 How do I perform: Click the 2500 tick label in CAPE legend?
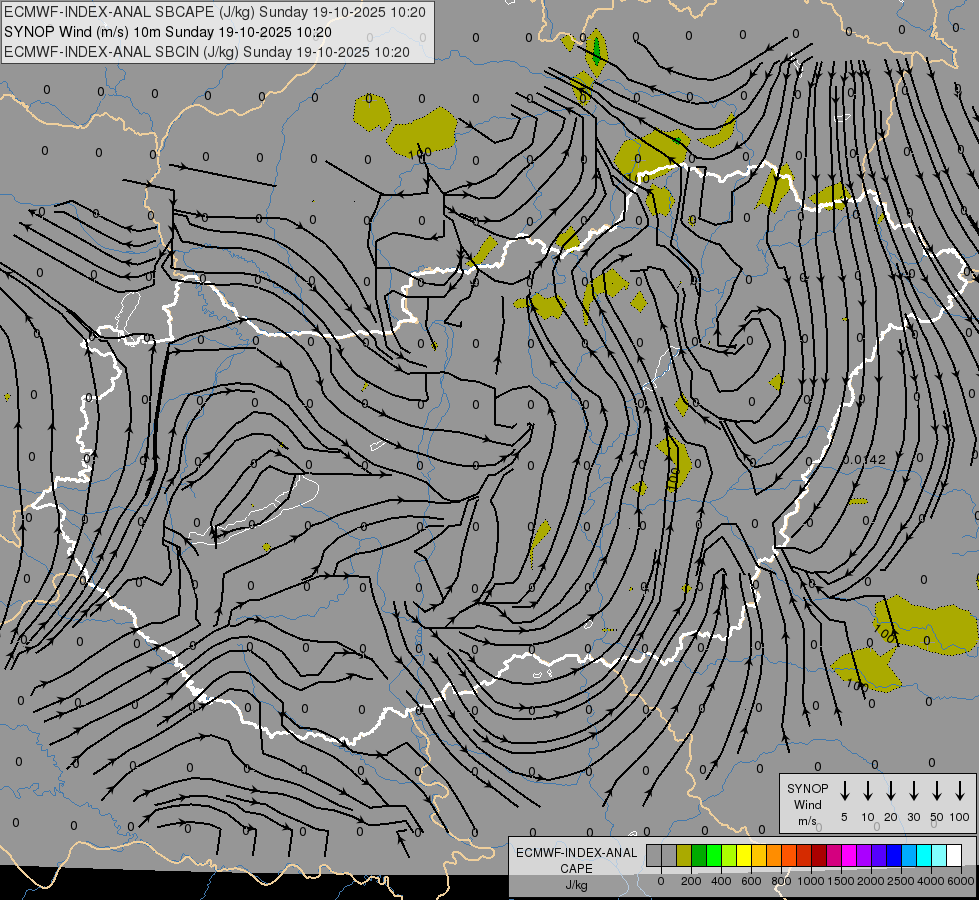[901, 881]
